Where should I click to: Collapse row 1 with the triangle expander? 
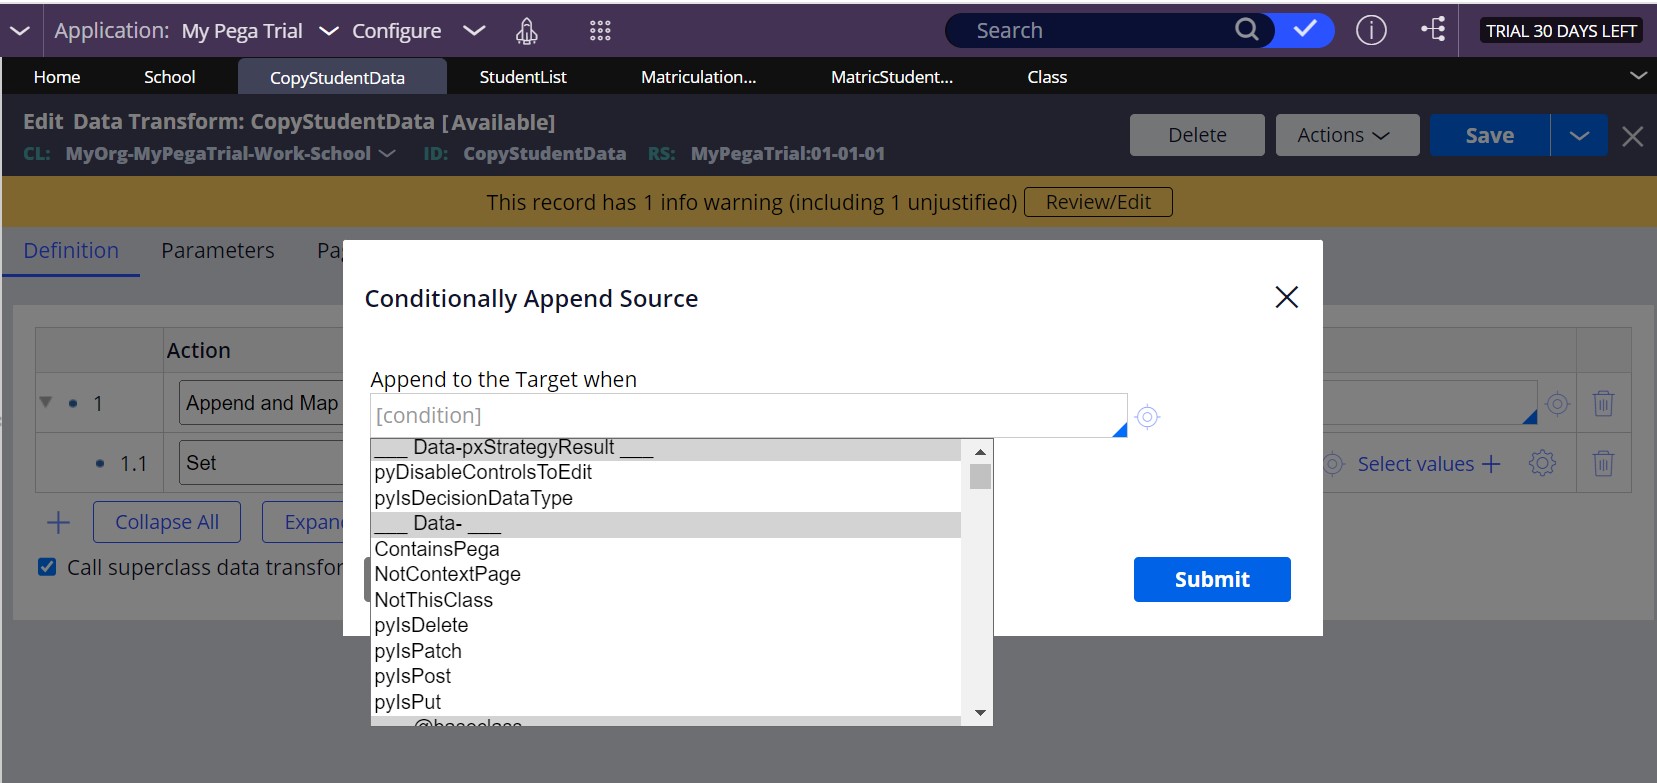pyautogui.click(x=45, y=402)
